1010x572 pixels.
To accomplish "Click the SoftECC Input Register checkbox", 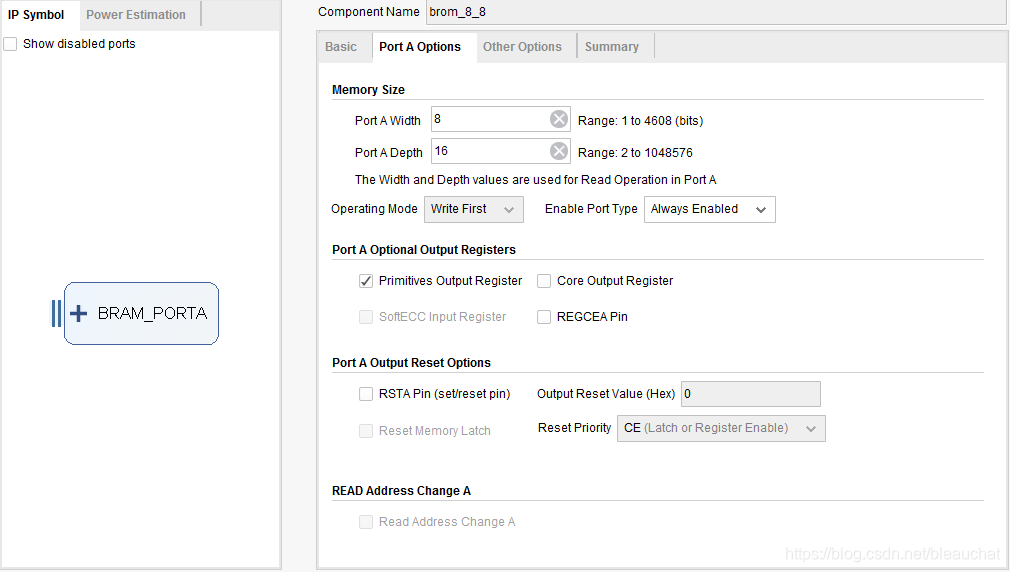I will tap(366, 317).
